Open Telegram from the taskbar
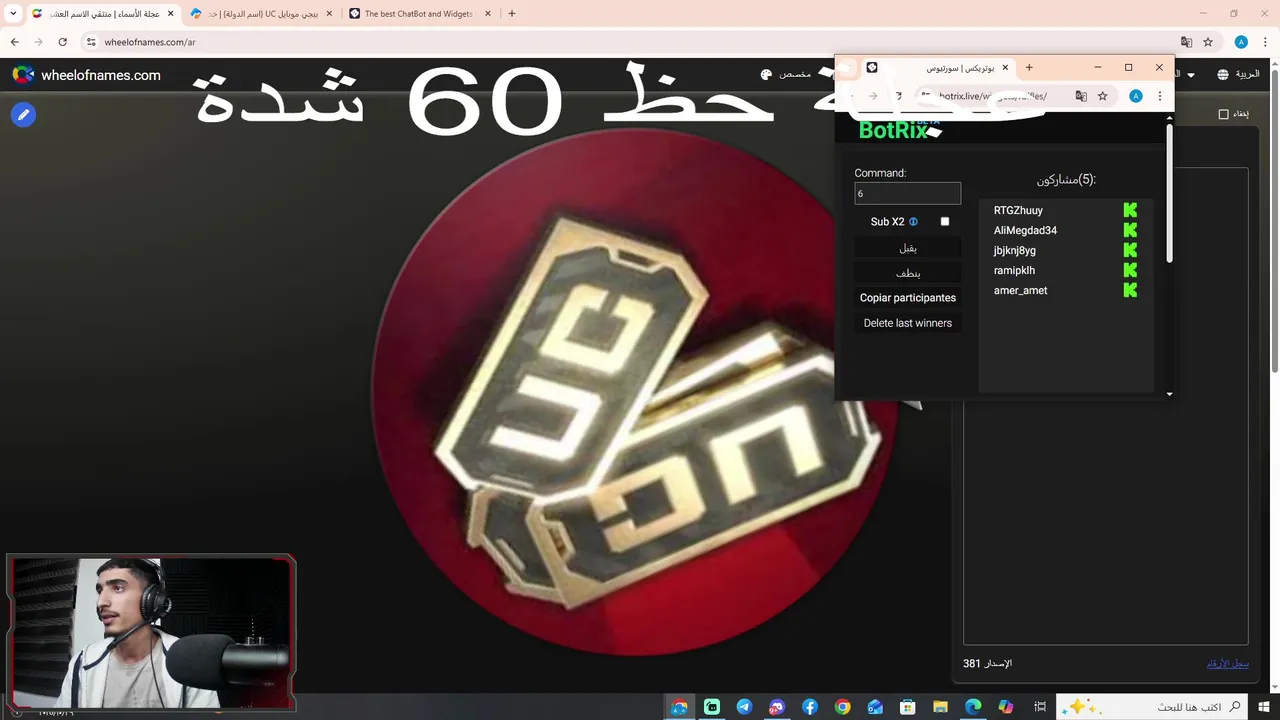Image resolution: width=1280 pixels, height=720 pixels. [x=744, y=707]
